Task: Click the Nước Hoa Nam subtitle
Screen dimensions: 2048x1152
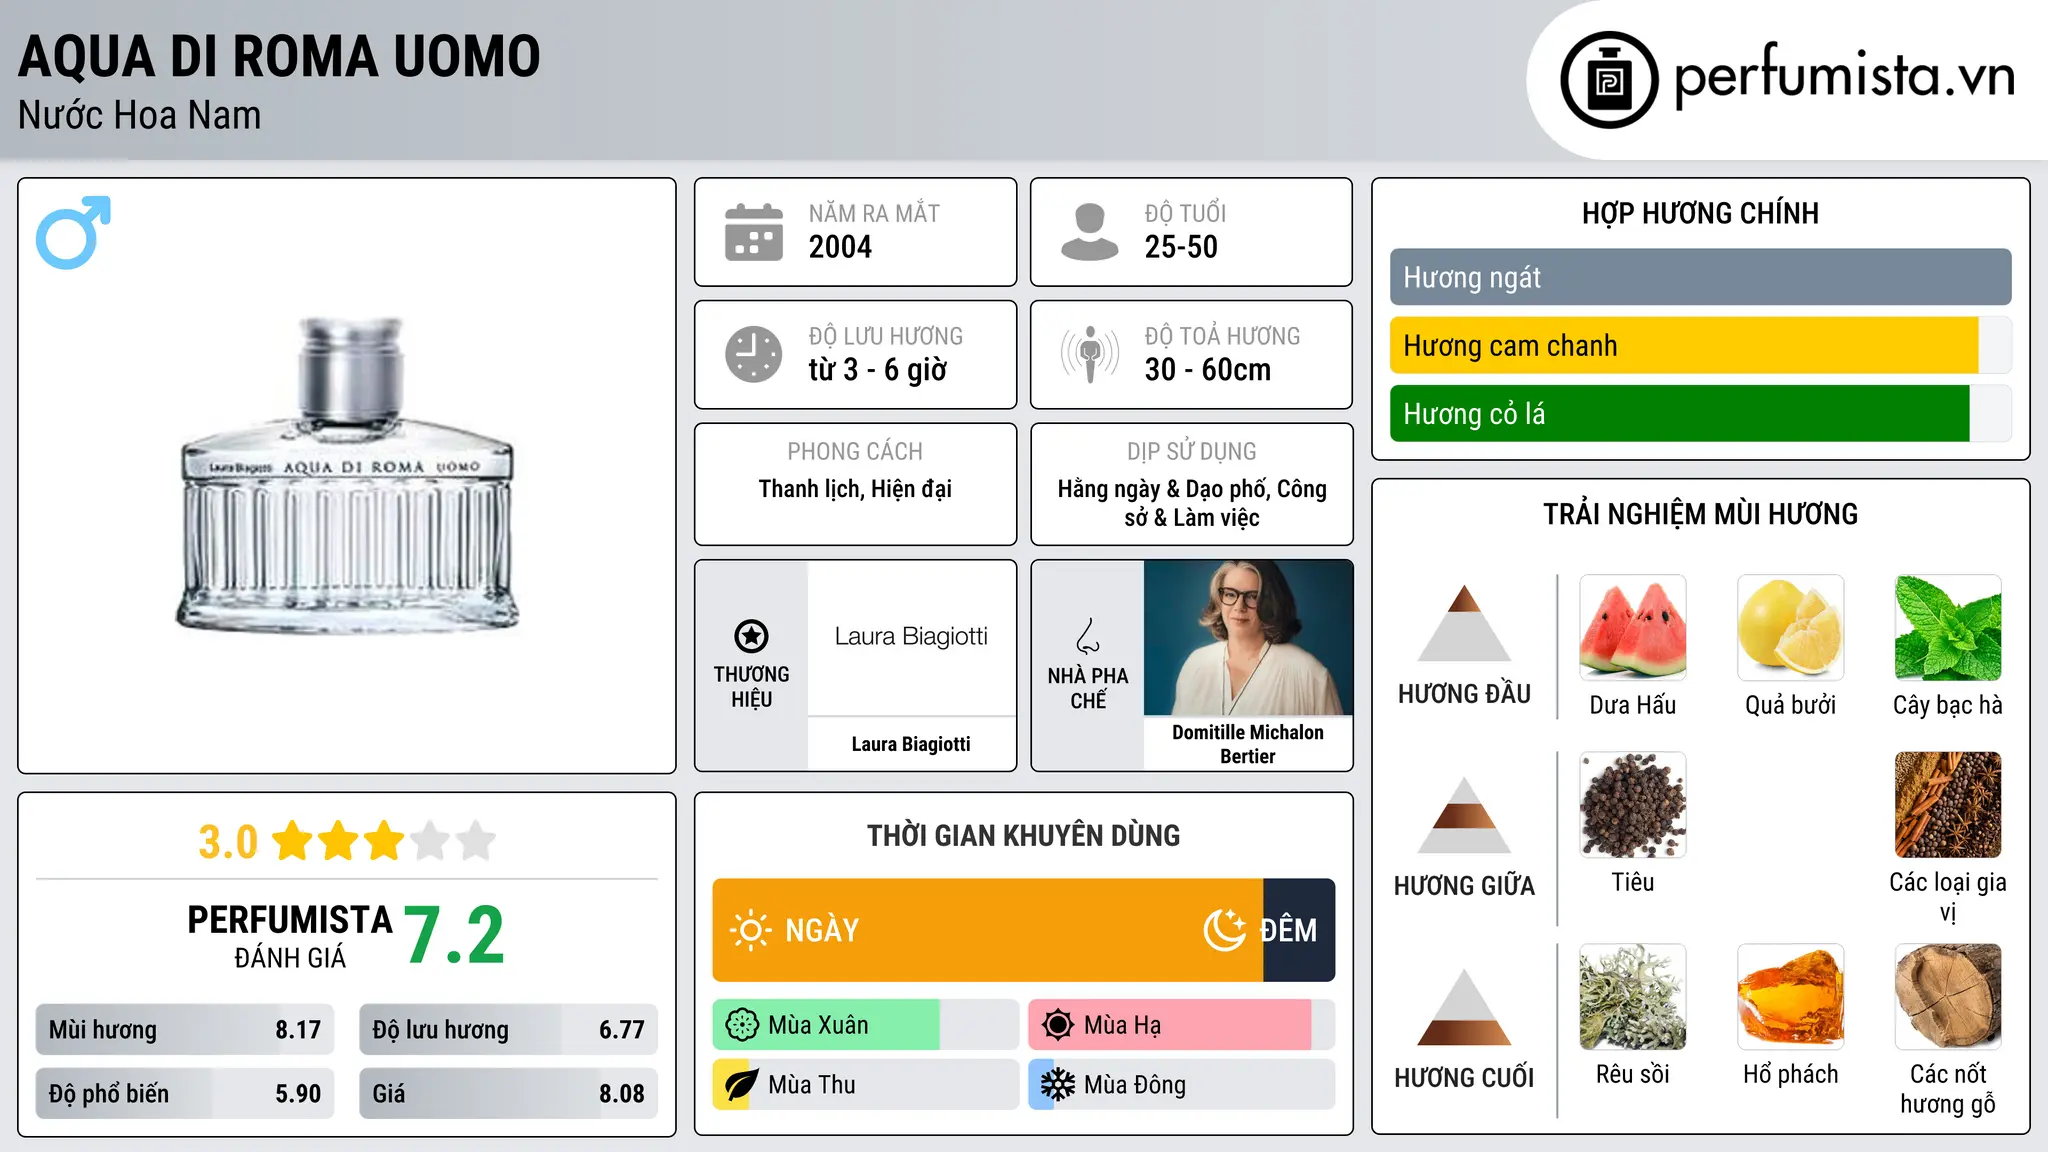Action: point(140,115)
